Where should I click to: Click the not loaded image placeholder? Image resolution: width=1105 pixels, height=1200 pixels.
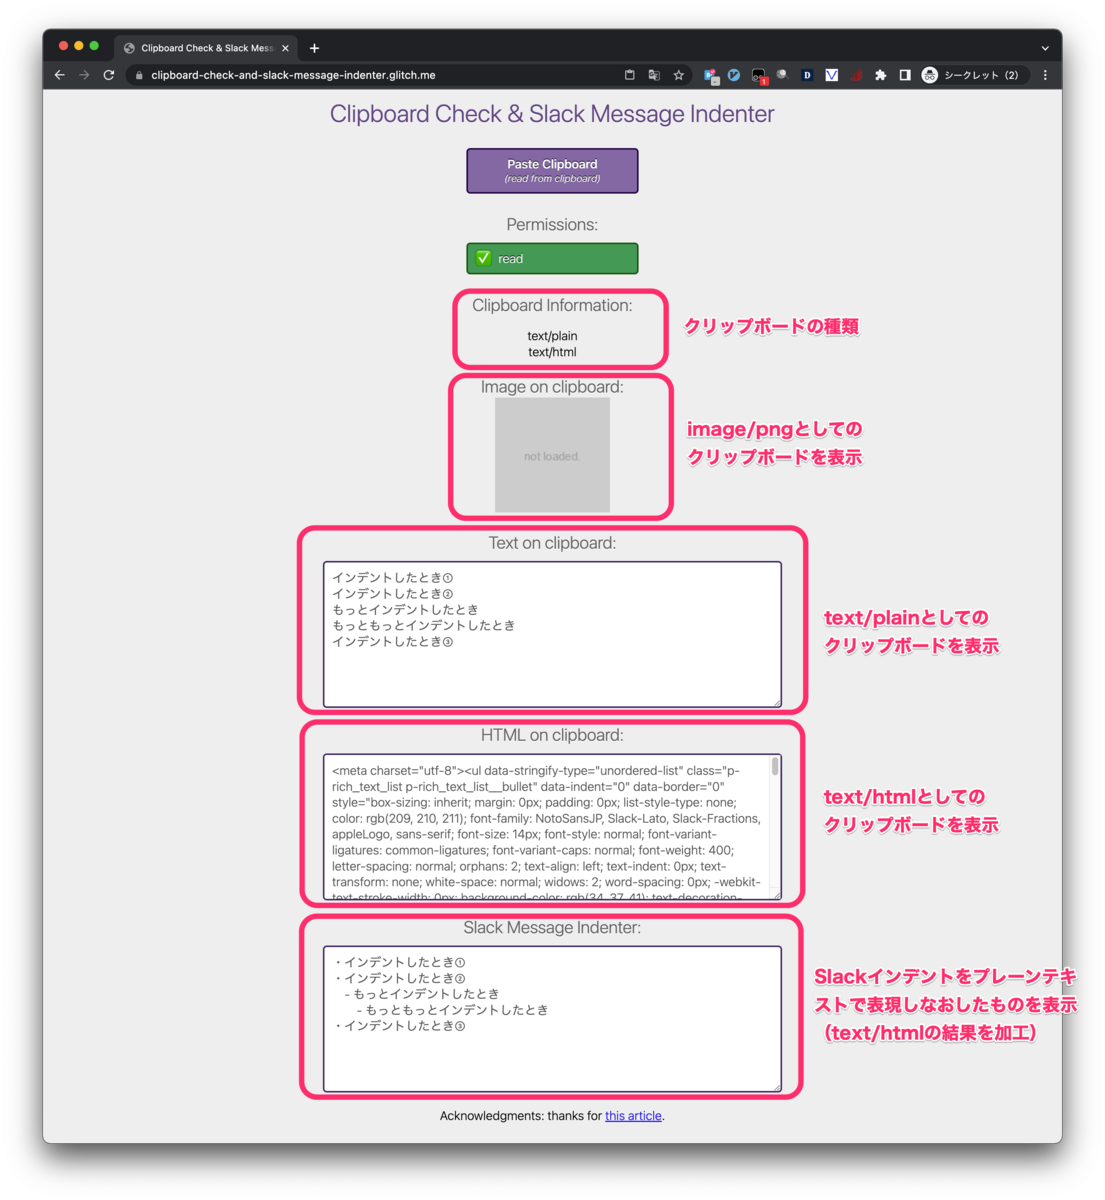click(552, 455)
